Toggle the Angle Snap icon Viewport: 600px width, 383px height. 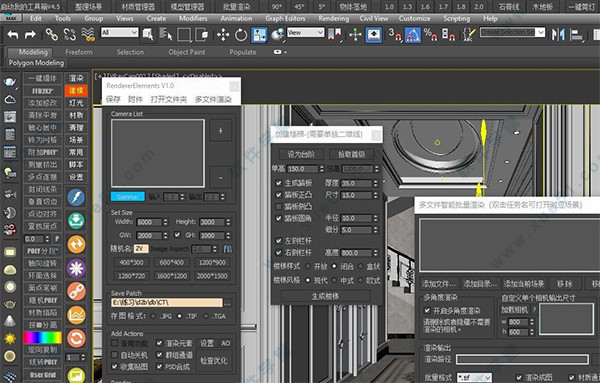pyautogui.click(x=412, y=35)
